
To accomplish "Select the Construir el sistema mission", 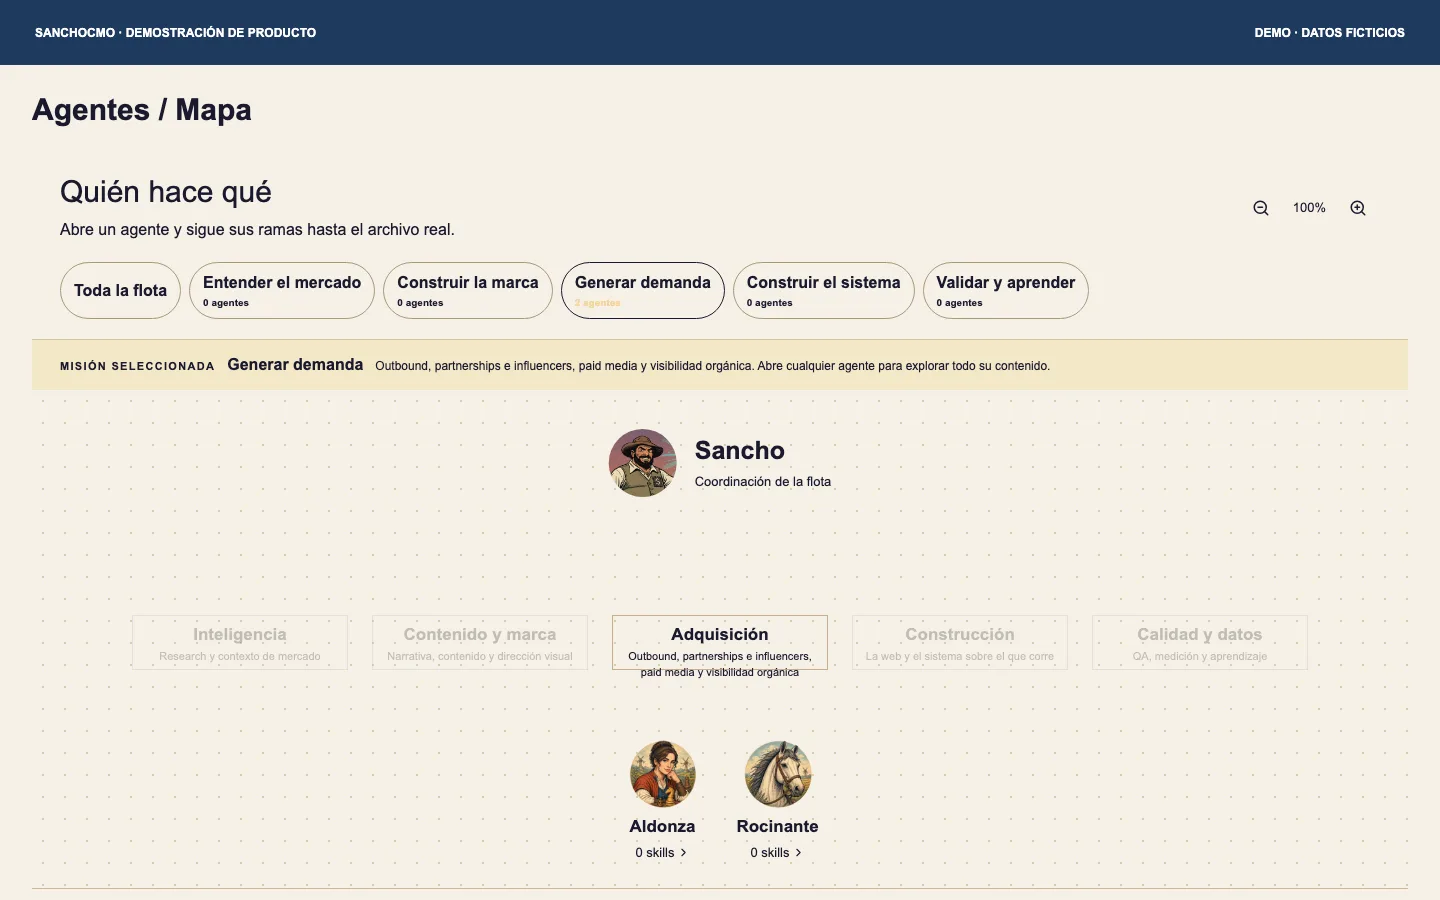I will pyautogui.click(x=824, y=290).
